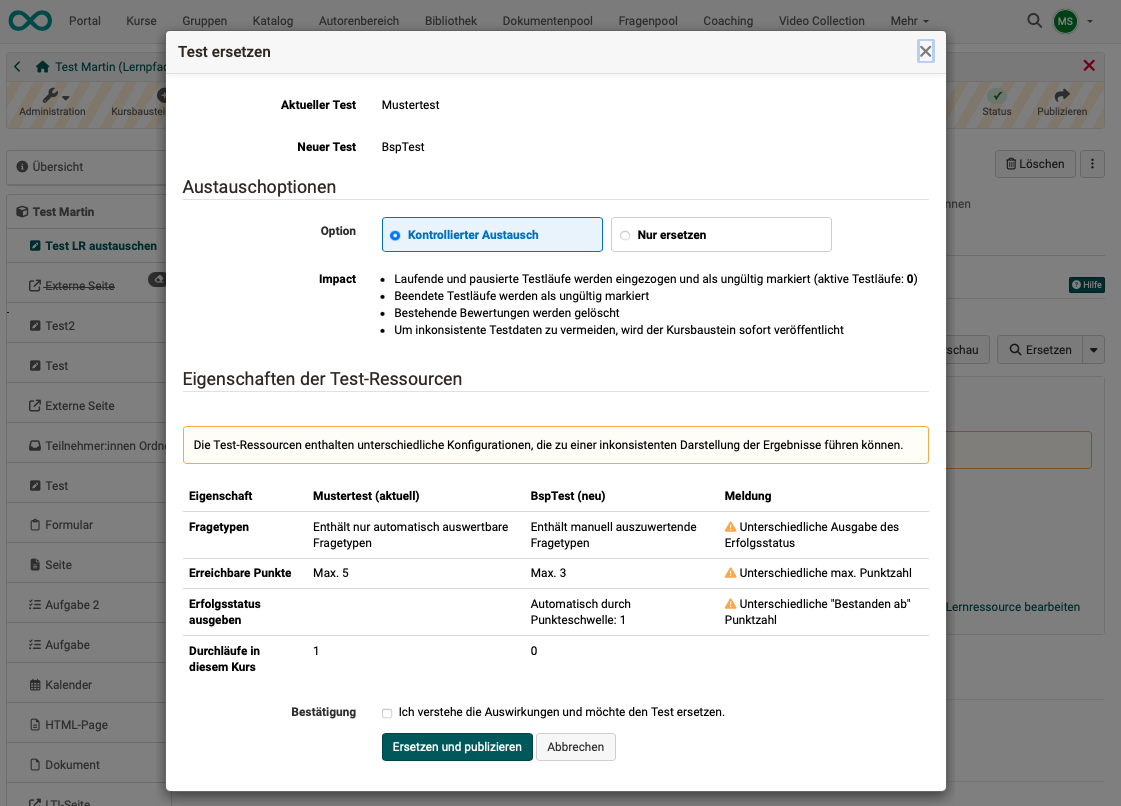Click the OpenOlat logo icon

pyautogui.click(x=29, y=19)
